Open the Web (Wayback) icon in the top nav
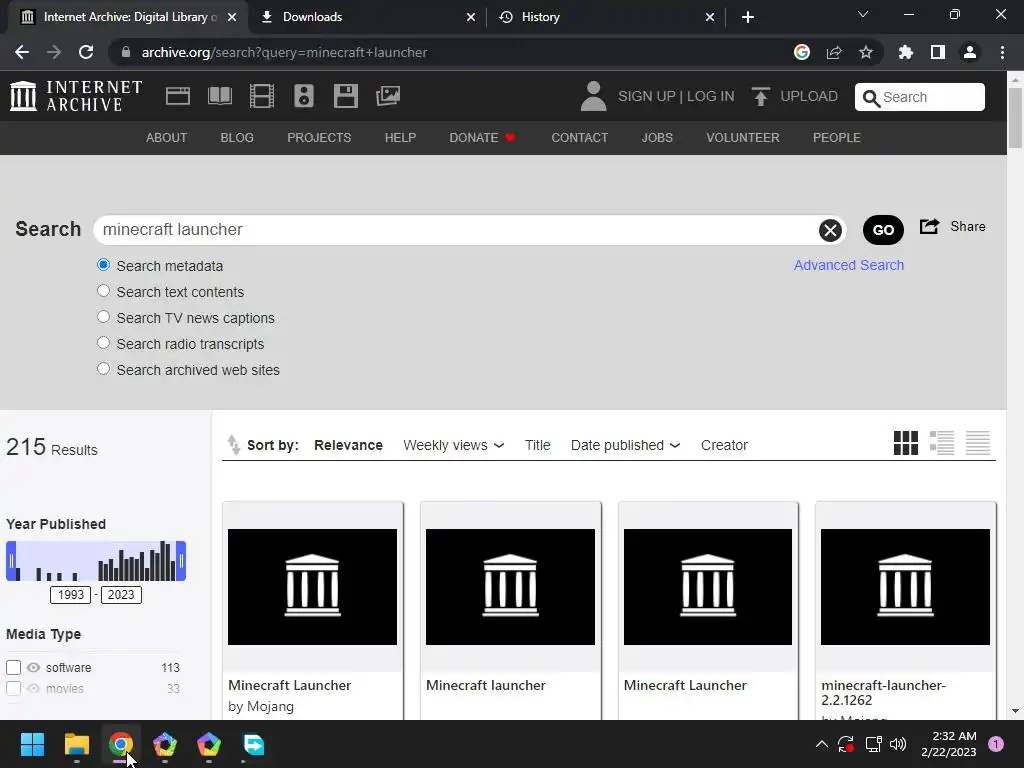 (178, 96)
